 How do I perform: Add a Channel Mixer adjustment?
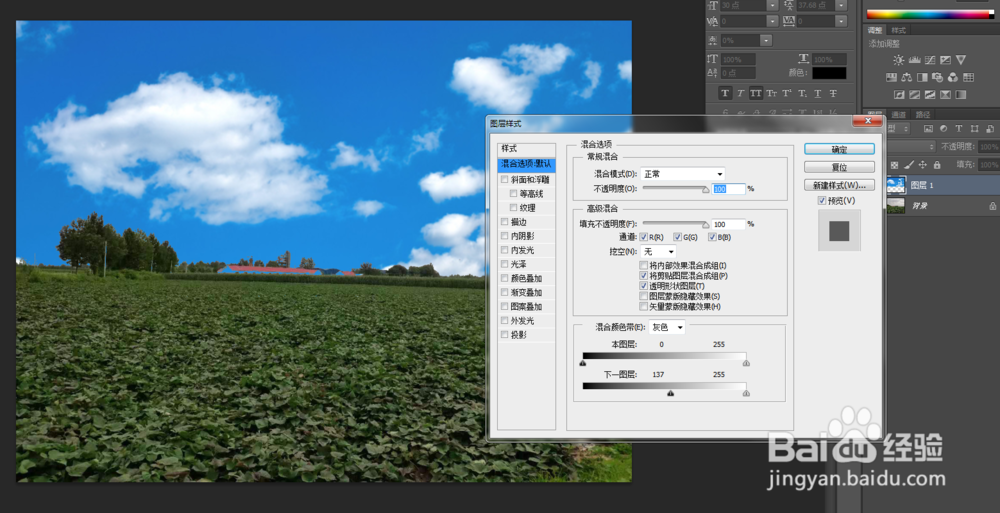click(x=953, y=77)
